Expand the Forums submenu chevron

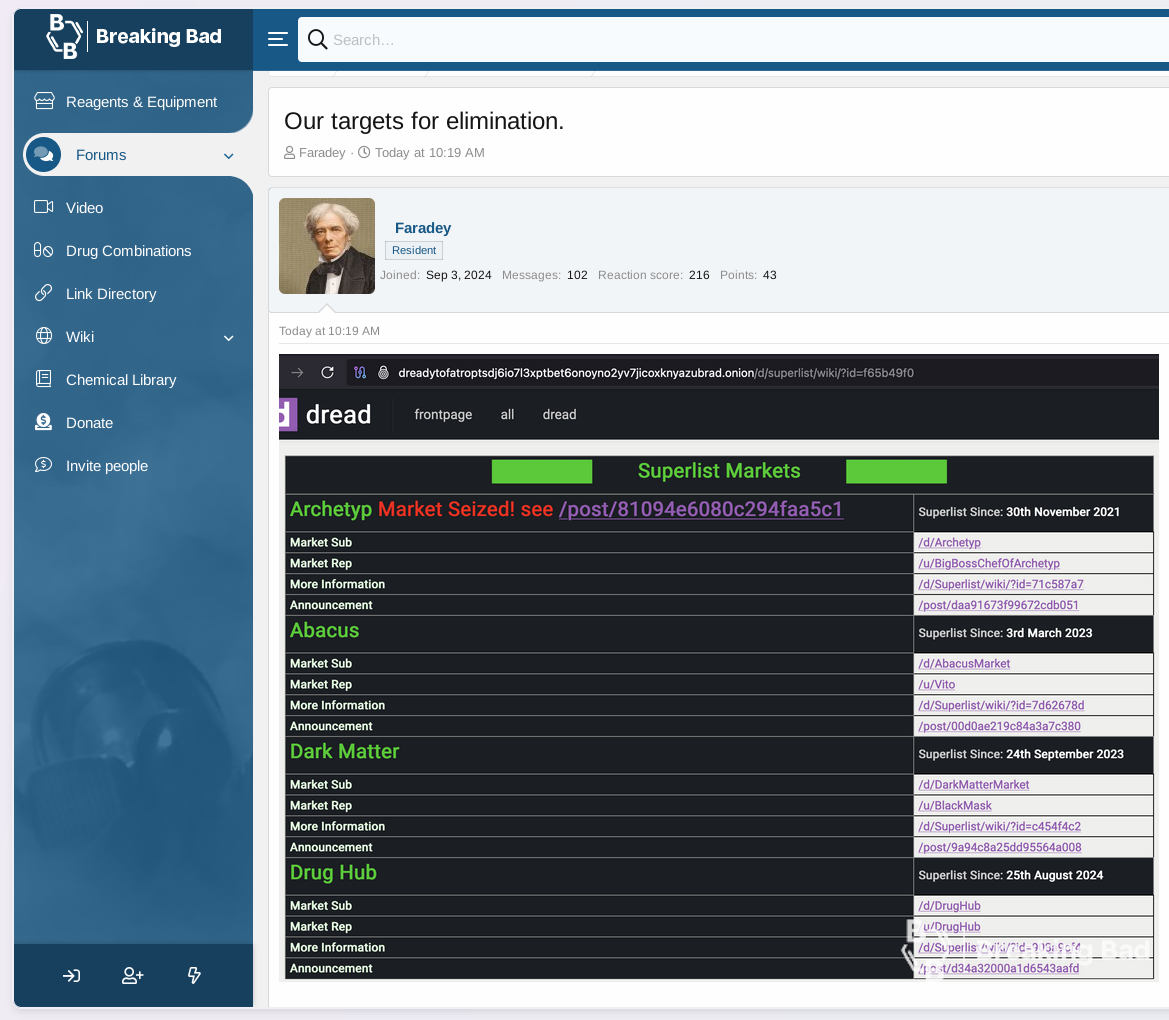229,156
